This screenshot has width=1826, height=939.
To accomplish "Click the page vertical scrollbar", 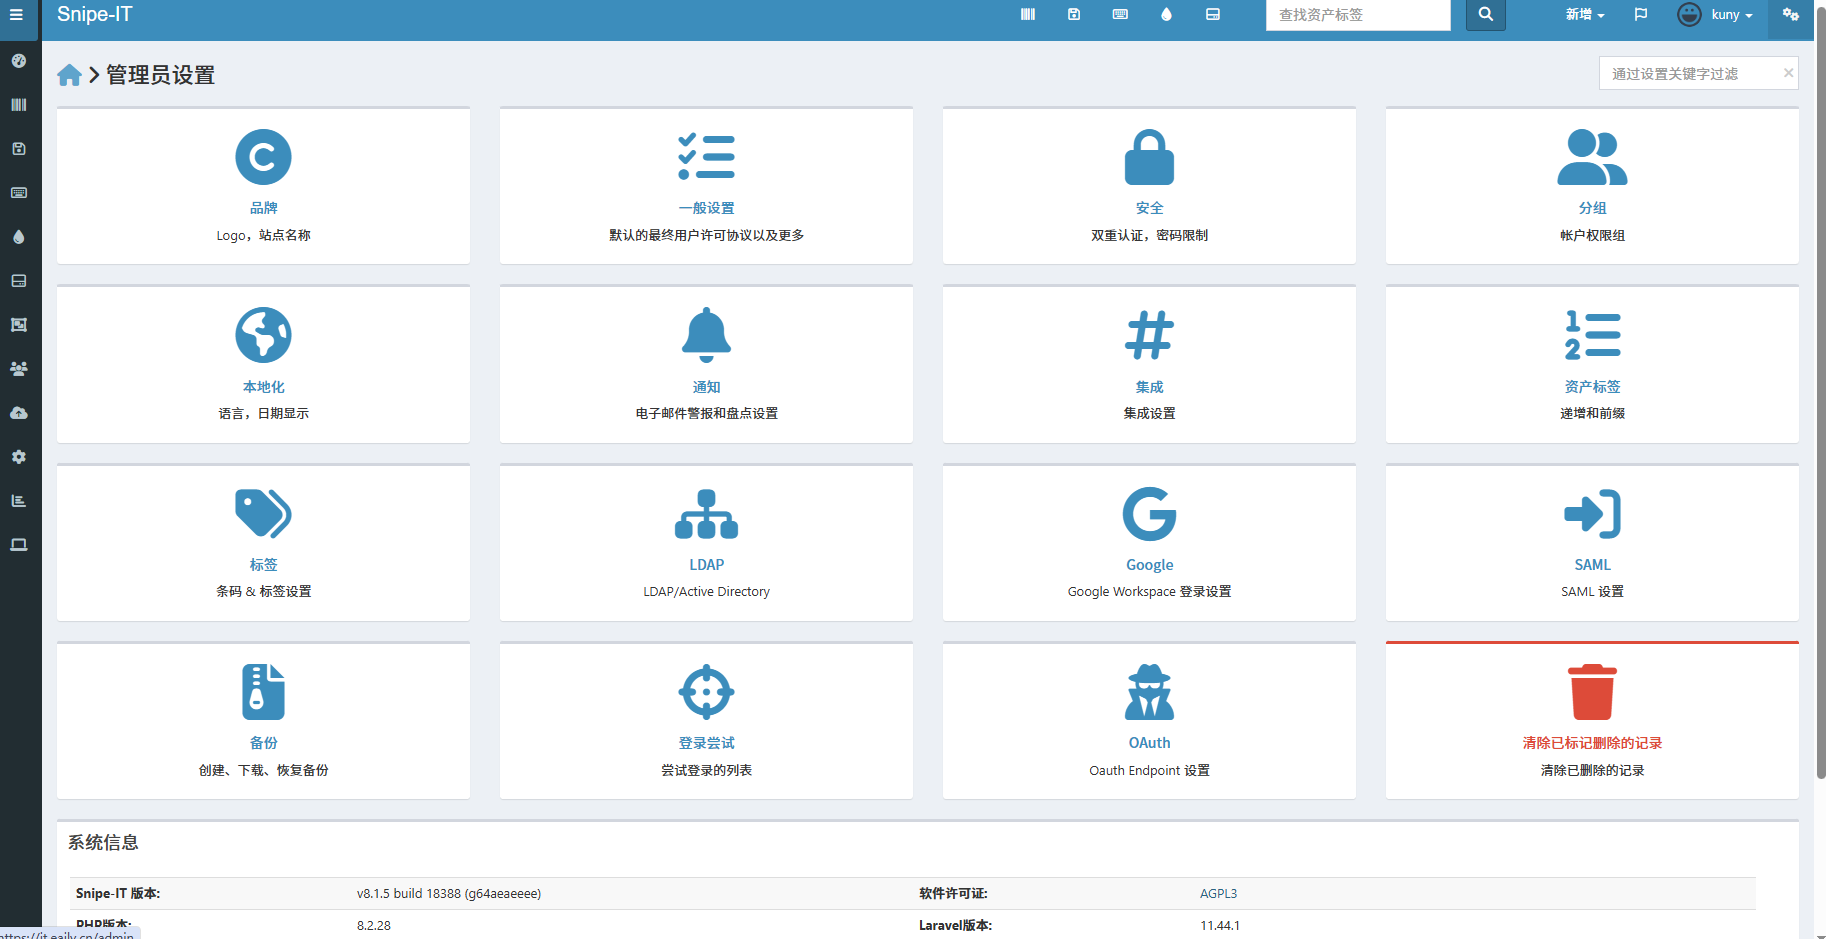I will point(1820,395).
